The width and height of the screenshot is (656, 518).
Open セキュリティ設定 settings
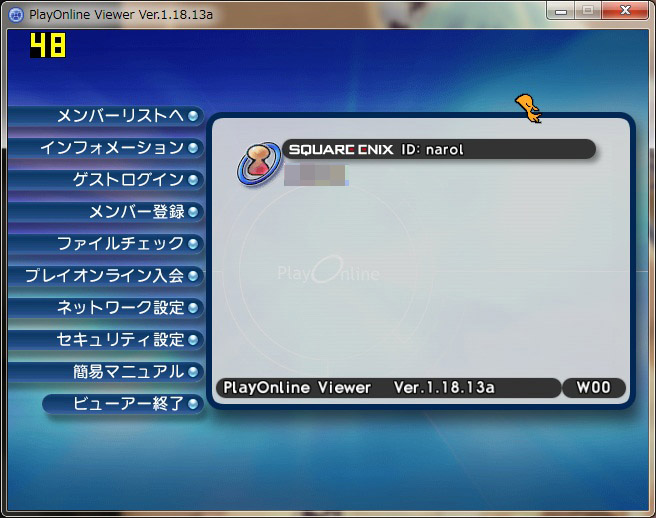click(x=105, y=340)
